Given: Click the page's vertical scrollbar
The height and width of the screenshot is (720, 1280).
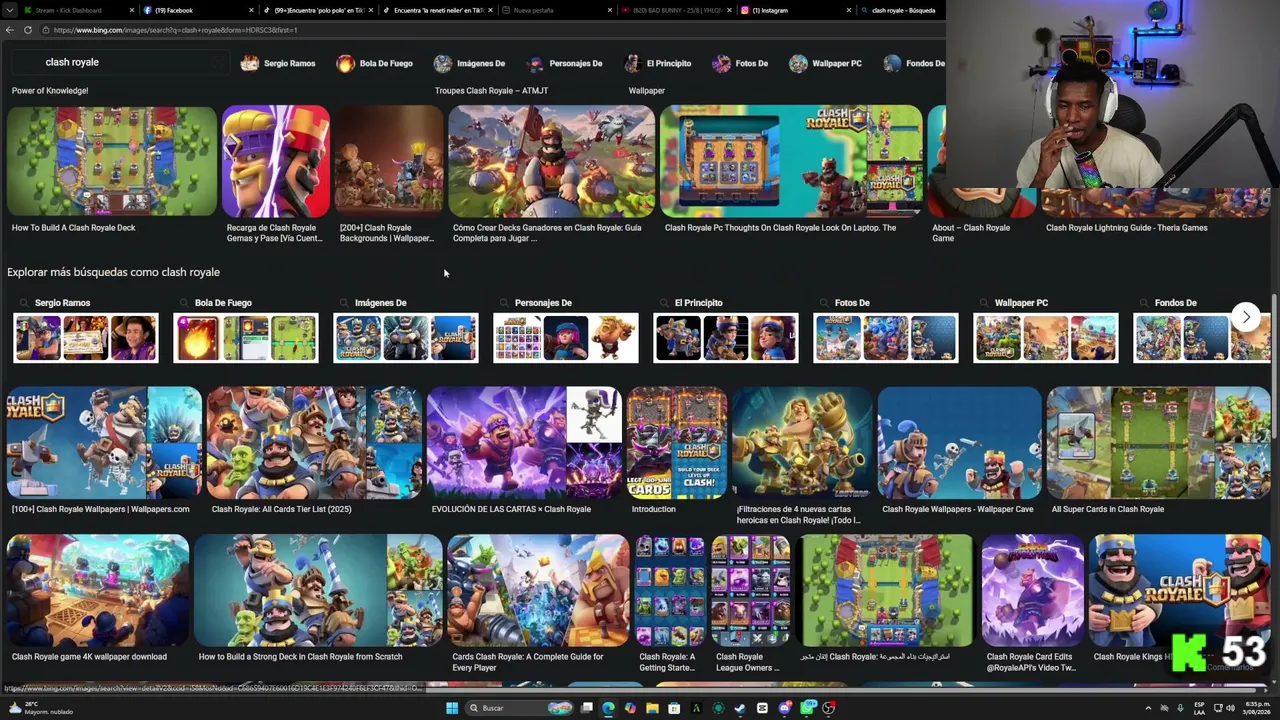Looking at the screenshot, I should click(x=1275, y=366).
